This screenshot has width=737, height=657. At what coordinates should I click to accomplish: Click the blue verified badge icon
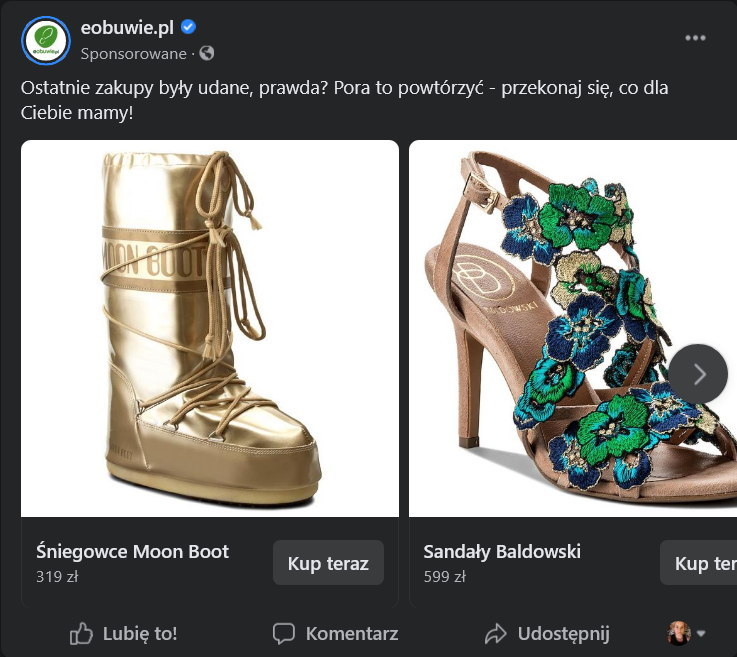tap(188, 27)
